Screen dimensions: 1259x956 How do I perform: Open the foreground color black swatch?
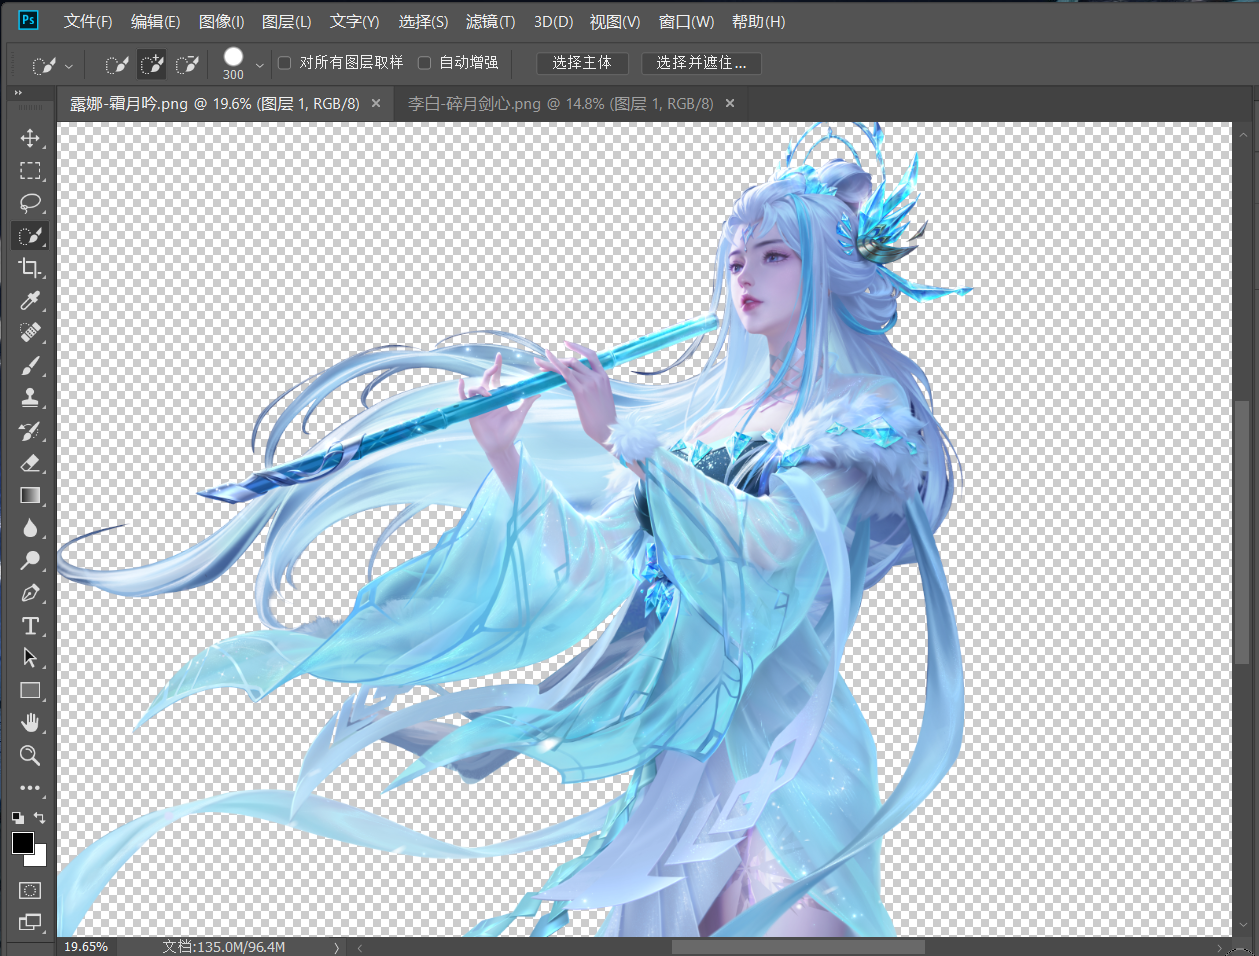click(21, 842)
